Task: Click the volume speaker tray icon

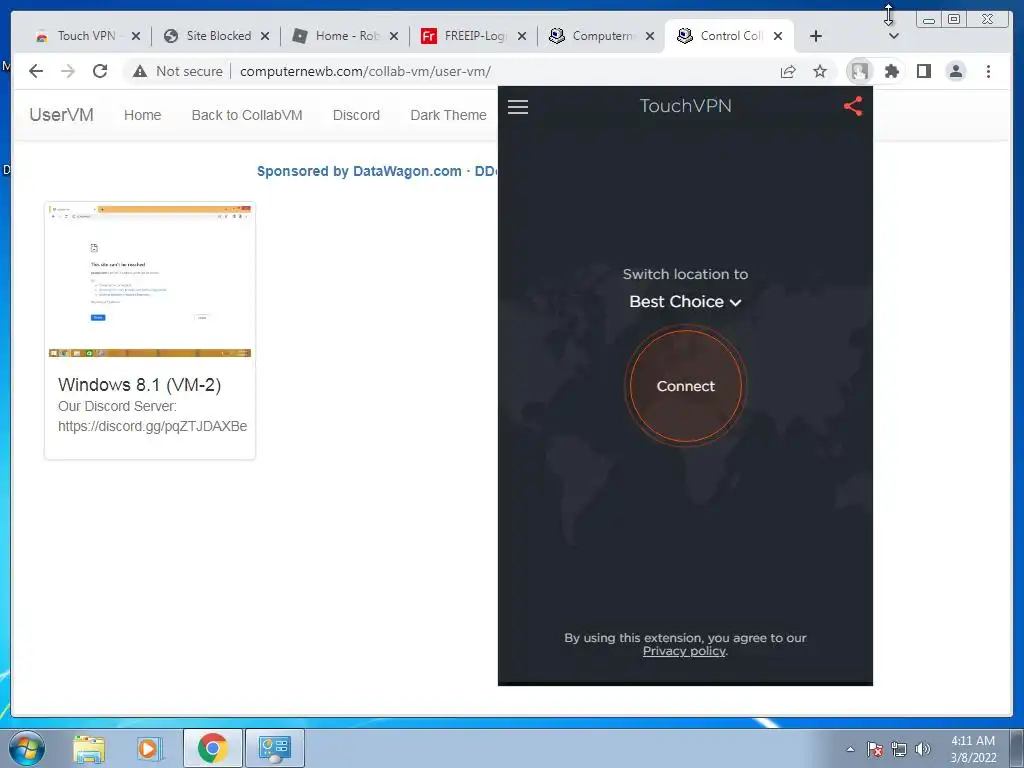Action: pyautogui.click(x=922, y=749)
